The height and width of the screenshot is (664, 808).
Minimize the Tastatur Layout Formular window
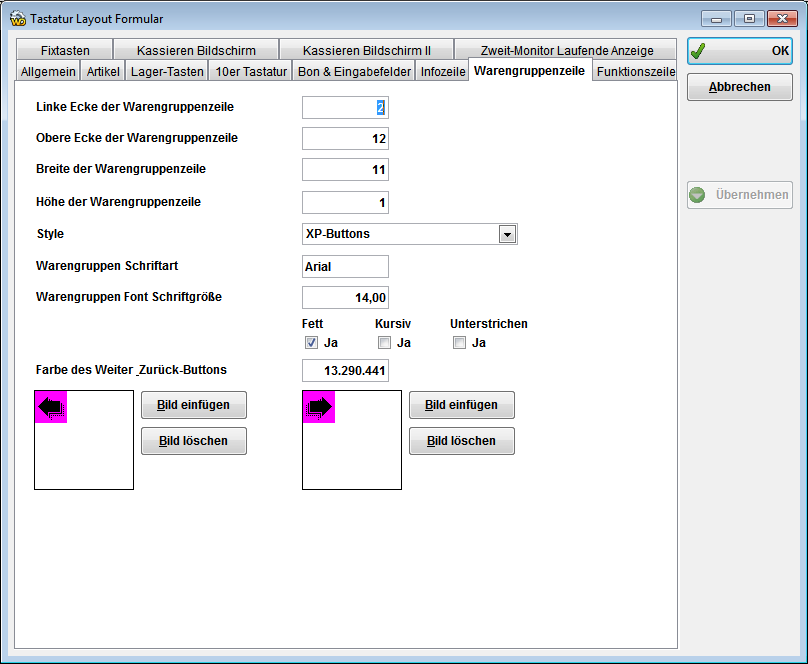point(716,19)
